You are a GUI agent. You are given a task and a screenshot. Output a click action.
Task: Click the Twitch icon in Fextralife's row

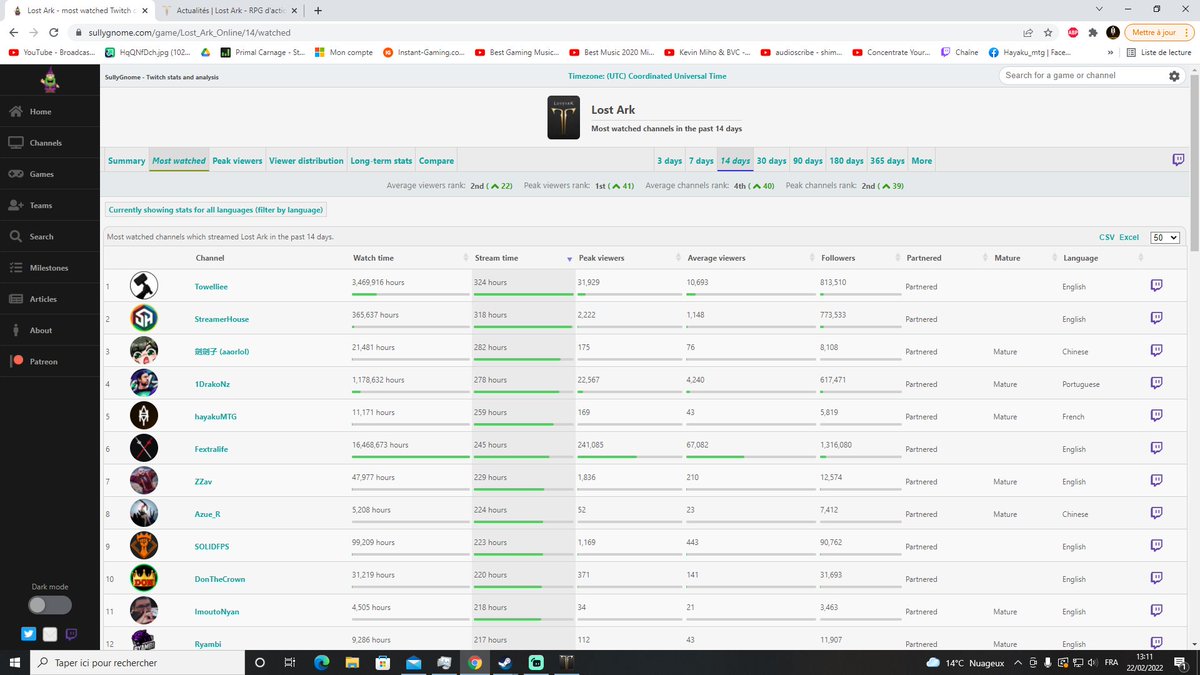point(1156,449)
